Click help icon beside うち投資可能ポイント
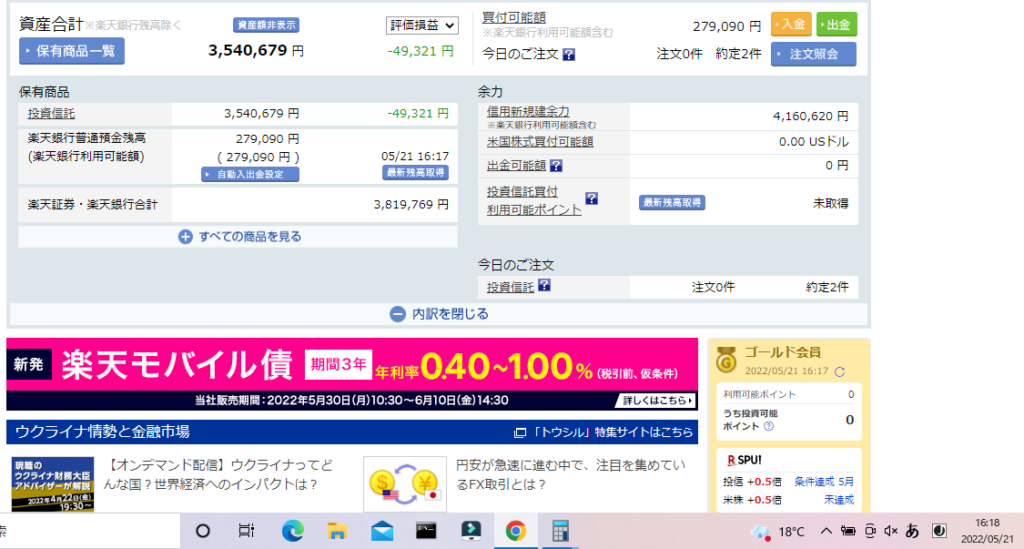Screen dimensions: 1024x549 point(769,426)
